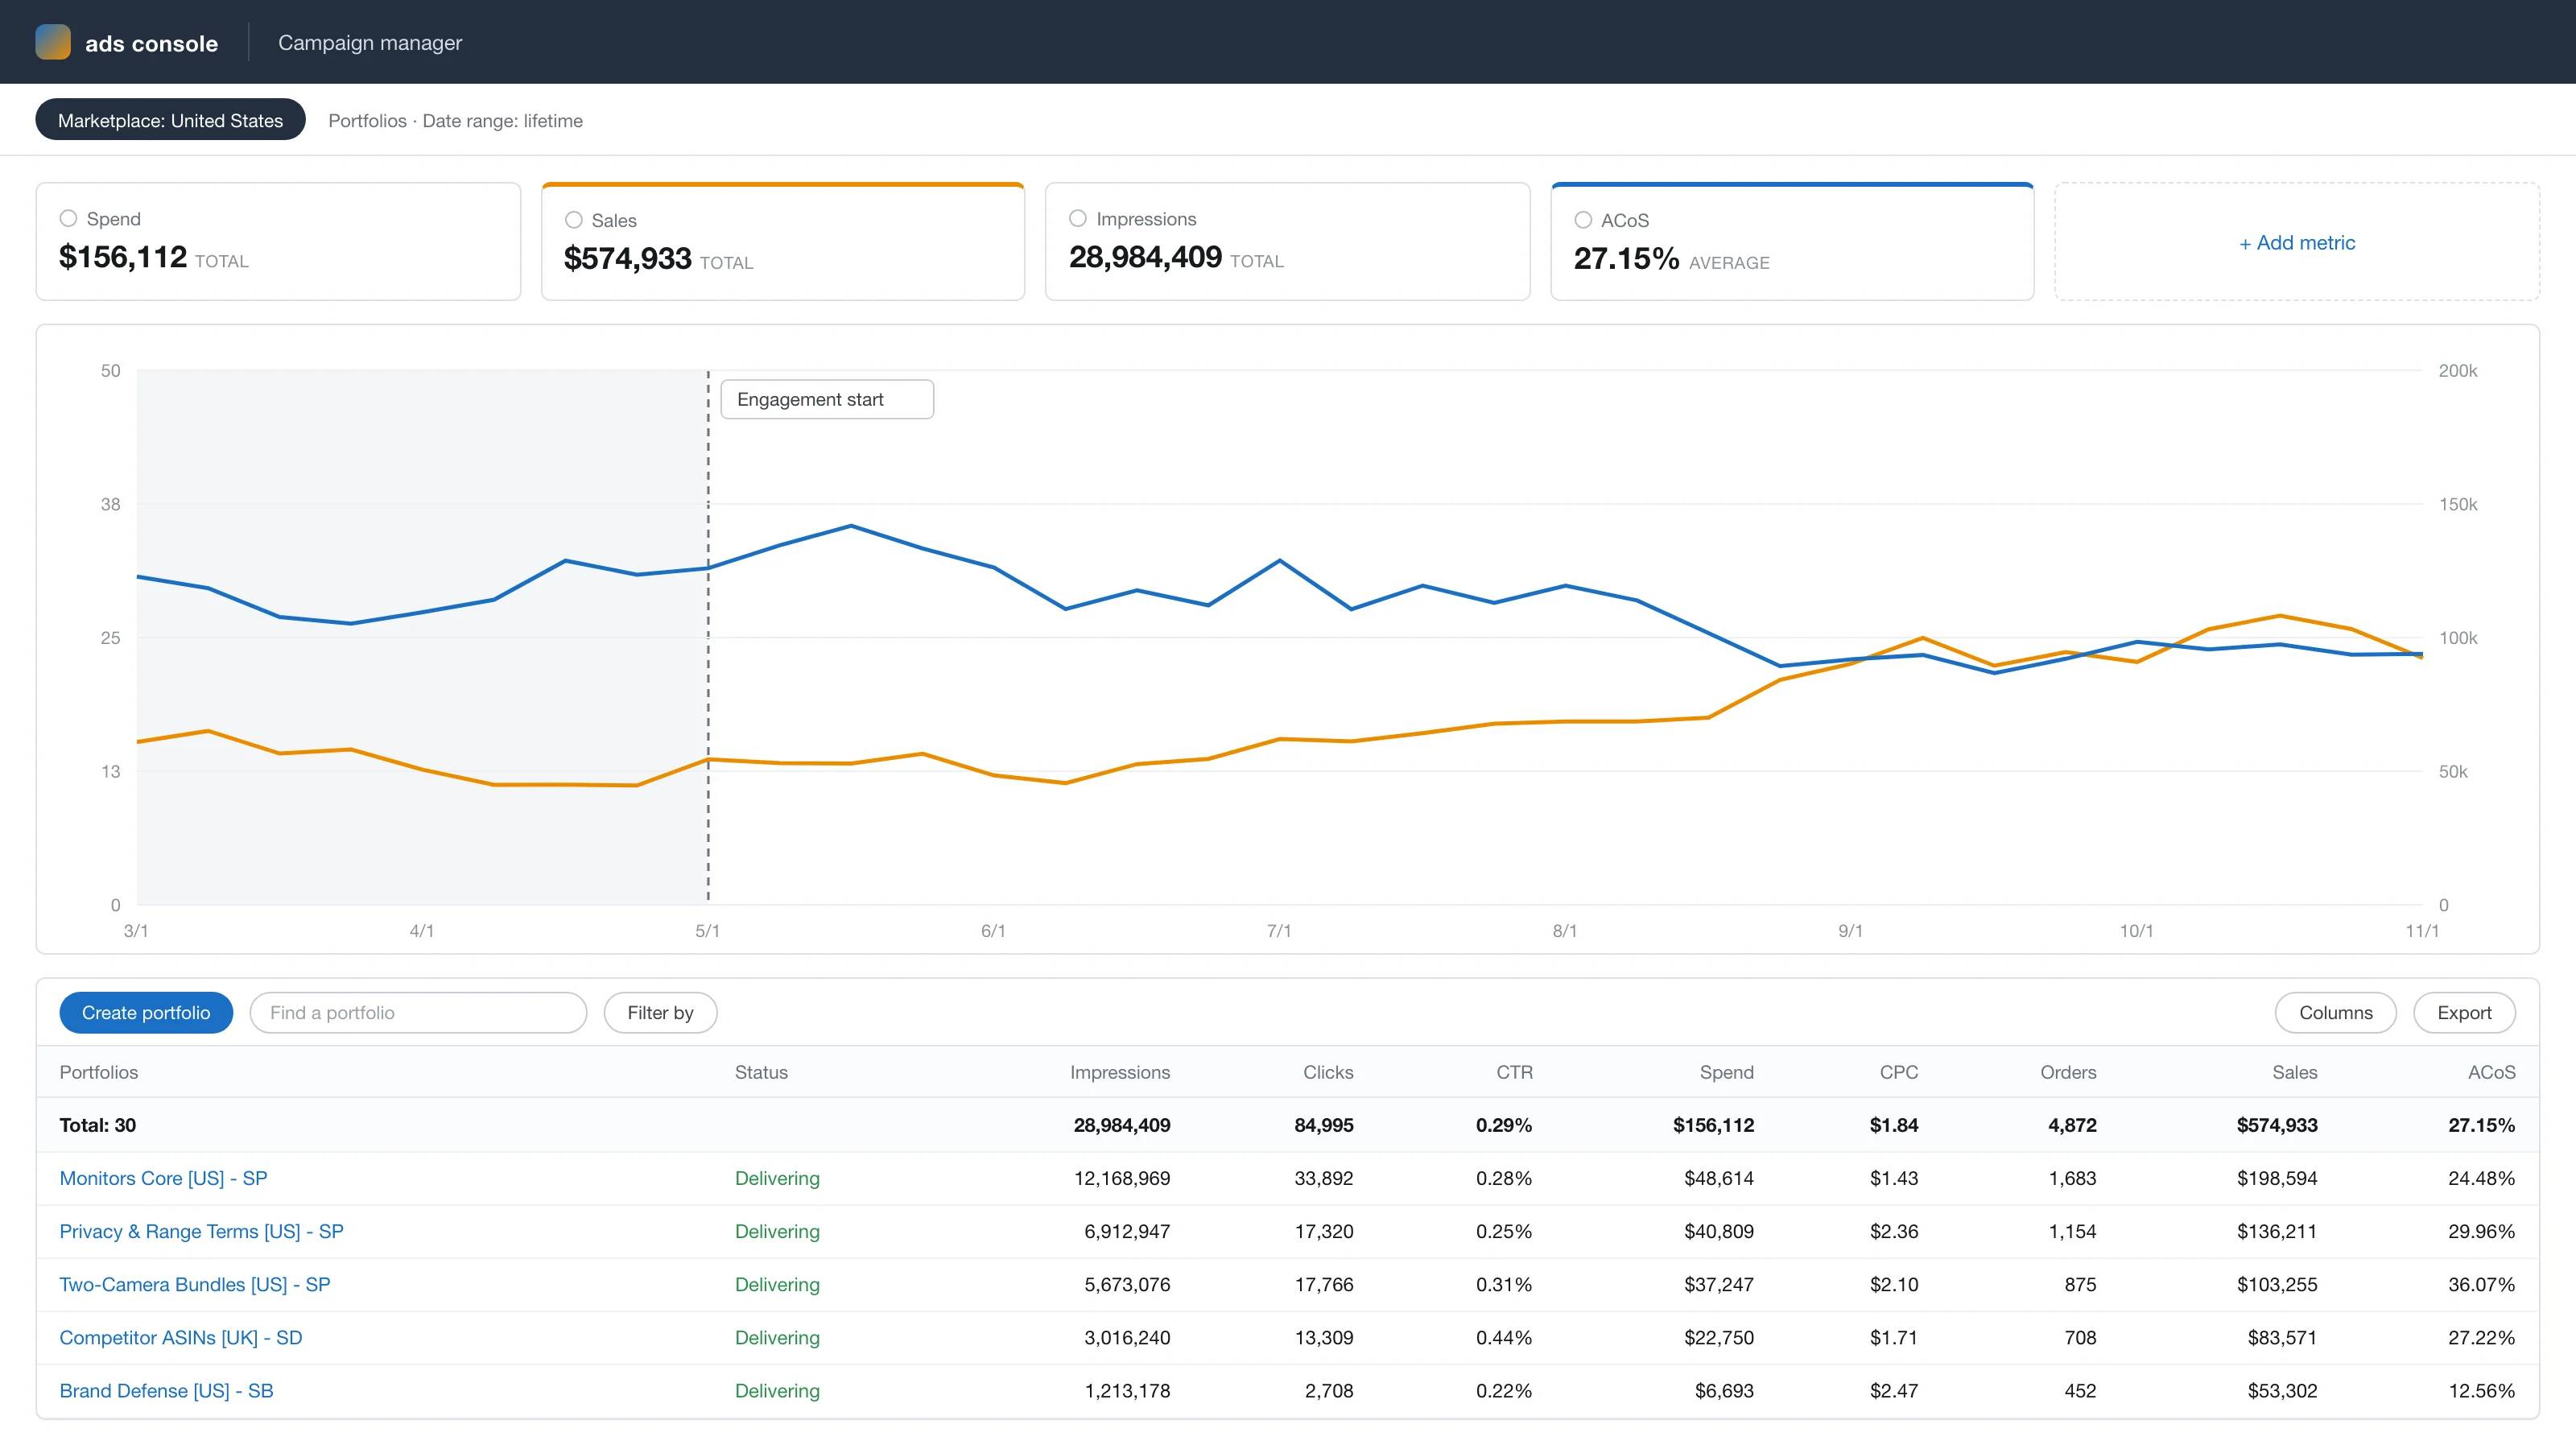Click the 27.15% ACoS card value
The height and width of the screenshot is (1449, 2576).
(x=1626, y=259)
